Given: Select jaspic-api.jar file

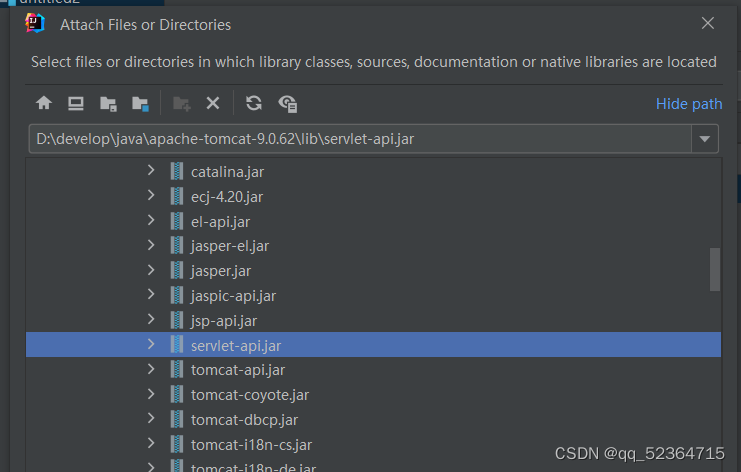Looking at the screenshot, I should pos(233,296).
